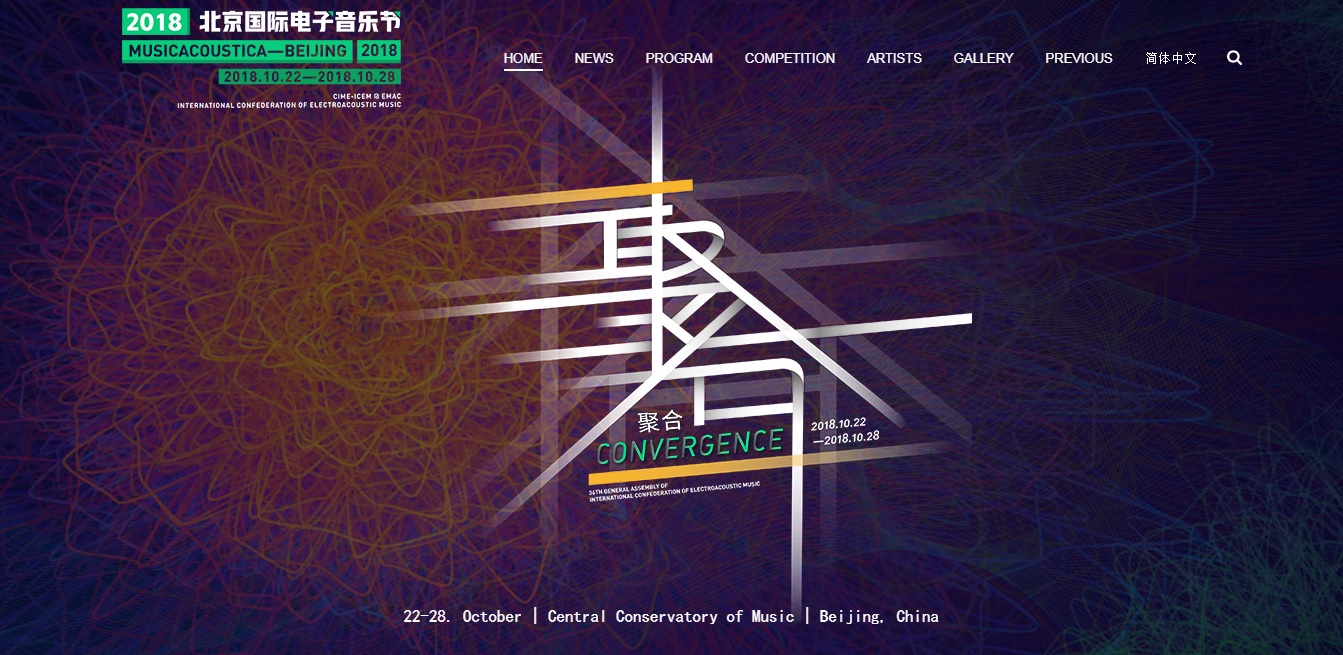This screenshot has height=655, width=1343.
Task: Switch language to 简体中文
Action: [1171, 58]
